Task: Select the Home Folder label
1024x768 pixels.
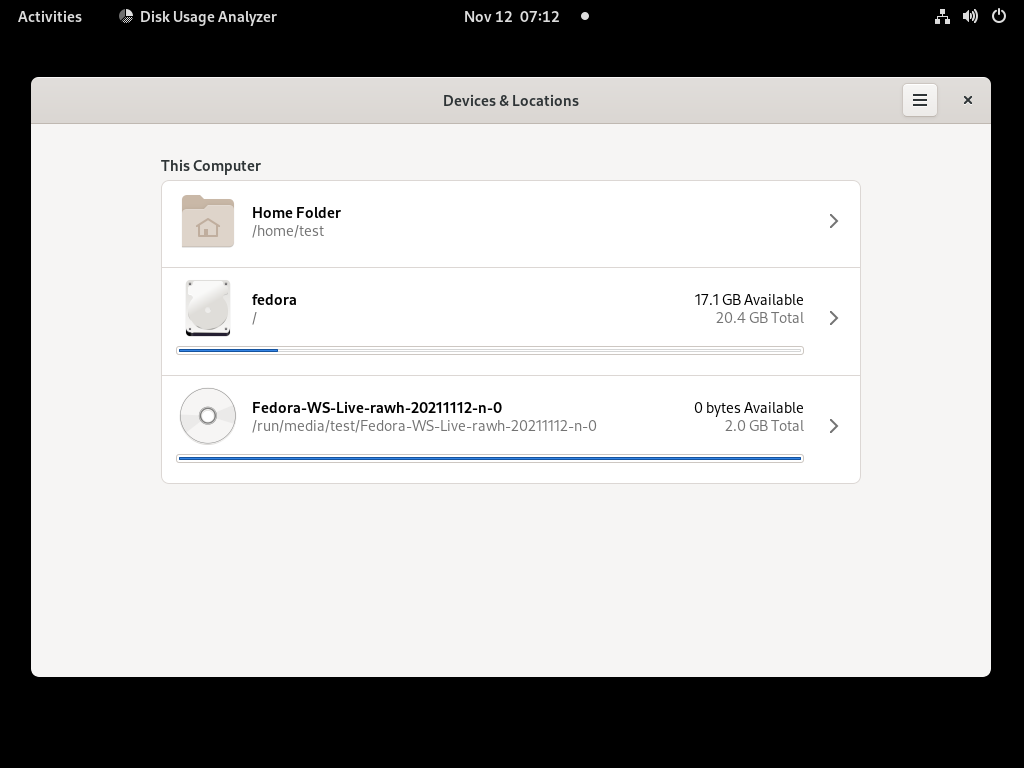Action: point(296,212)
